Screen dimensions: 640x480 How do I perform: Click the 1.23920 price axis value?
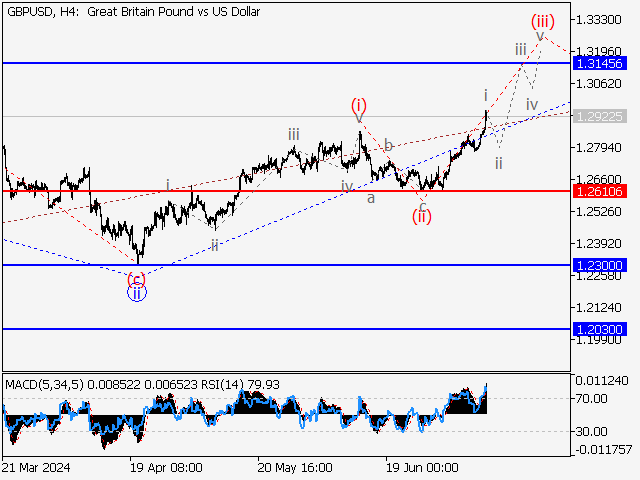(x=598, y=244)
